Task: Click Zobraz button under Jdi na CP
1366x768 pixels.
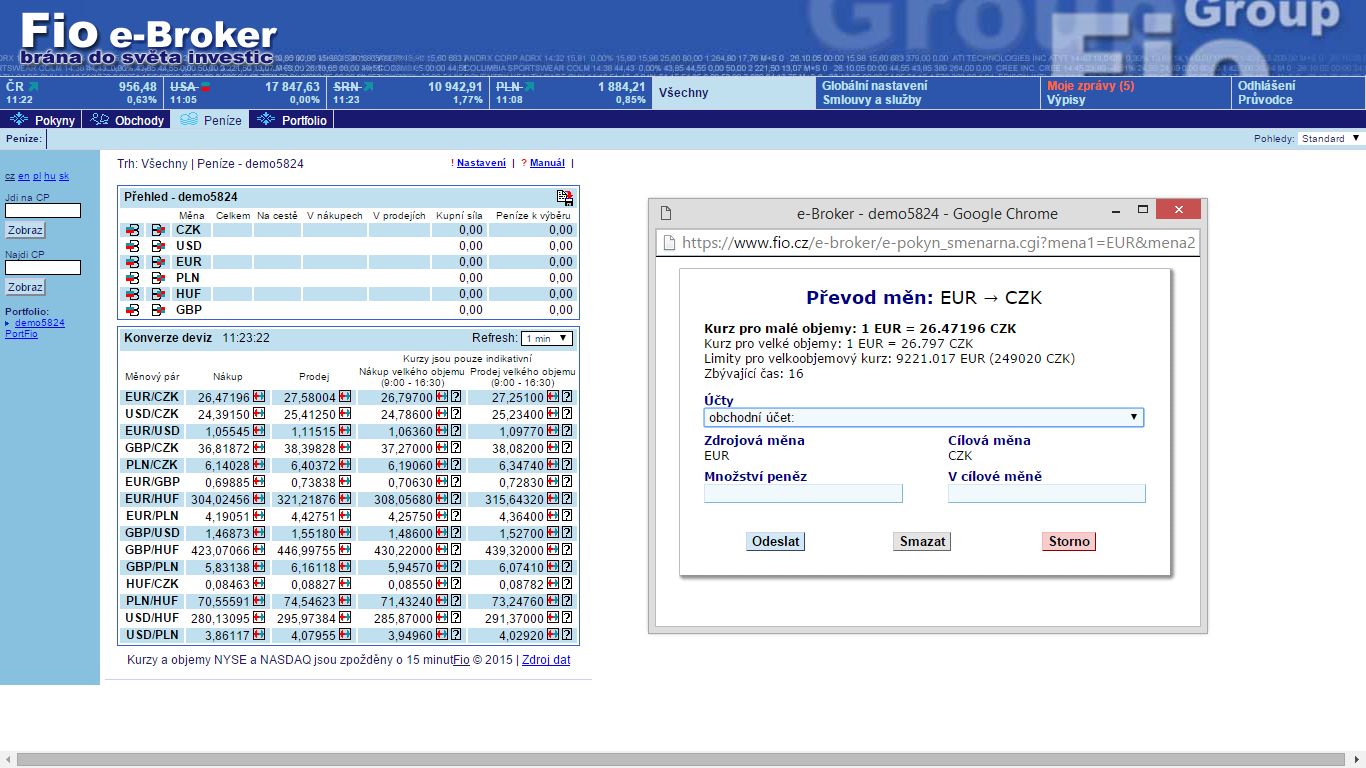Action: (x=25, y=230)
